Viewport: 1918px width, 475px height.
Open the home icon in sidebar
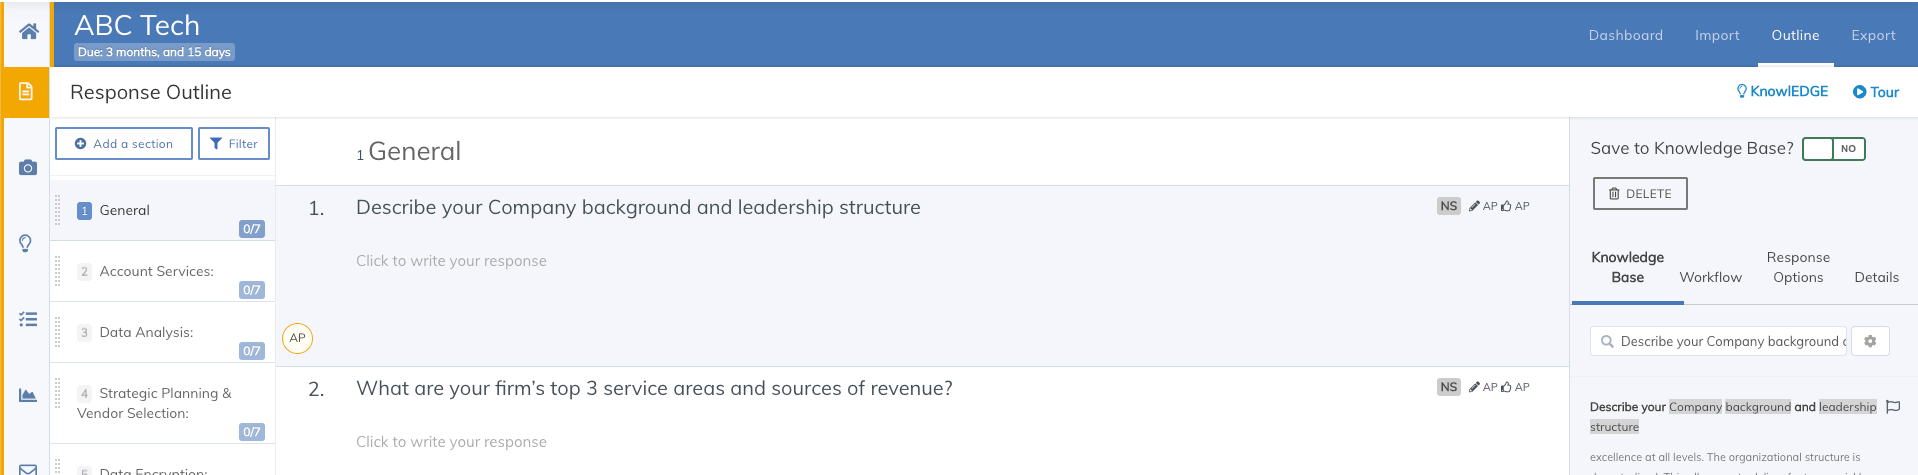29,32
